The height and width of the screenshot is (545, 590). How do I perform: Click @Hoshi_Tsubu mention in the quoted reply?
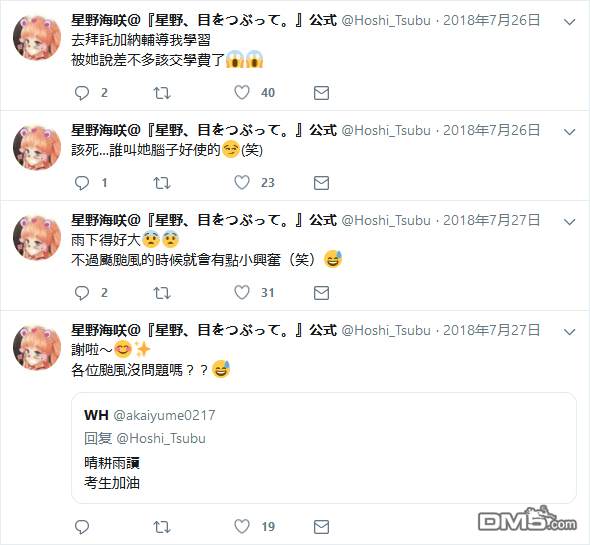click(161, 438)
